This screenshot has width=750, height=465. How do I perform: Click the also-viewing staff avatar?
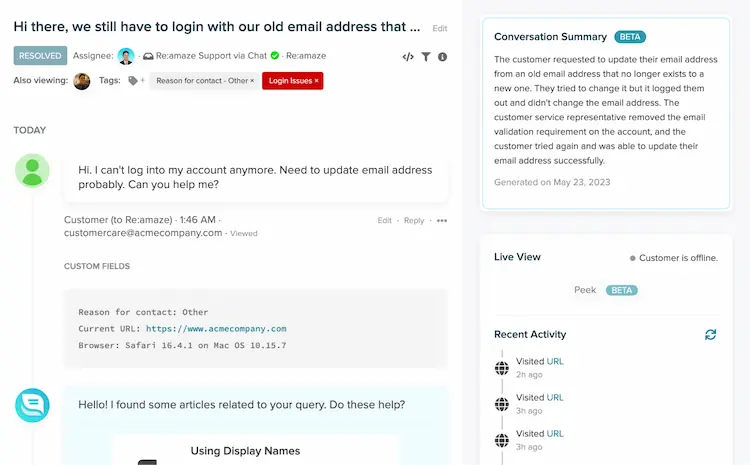click(82, 81)
